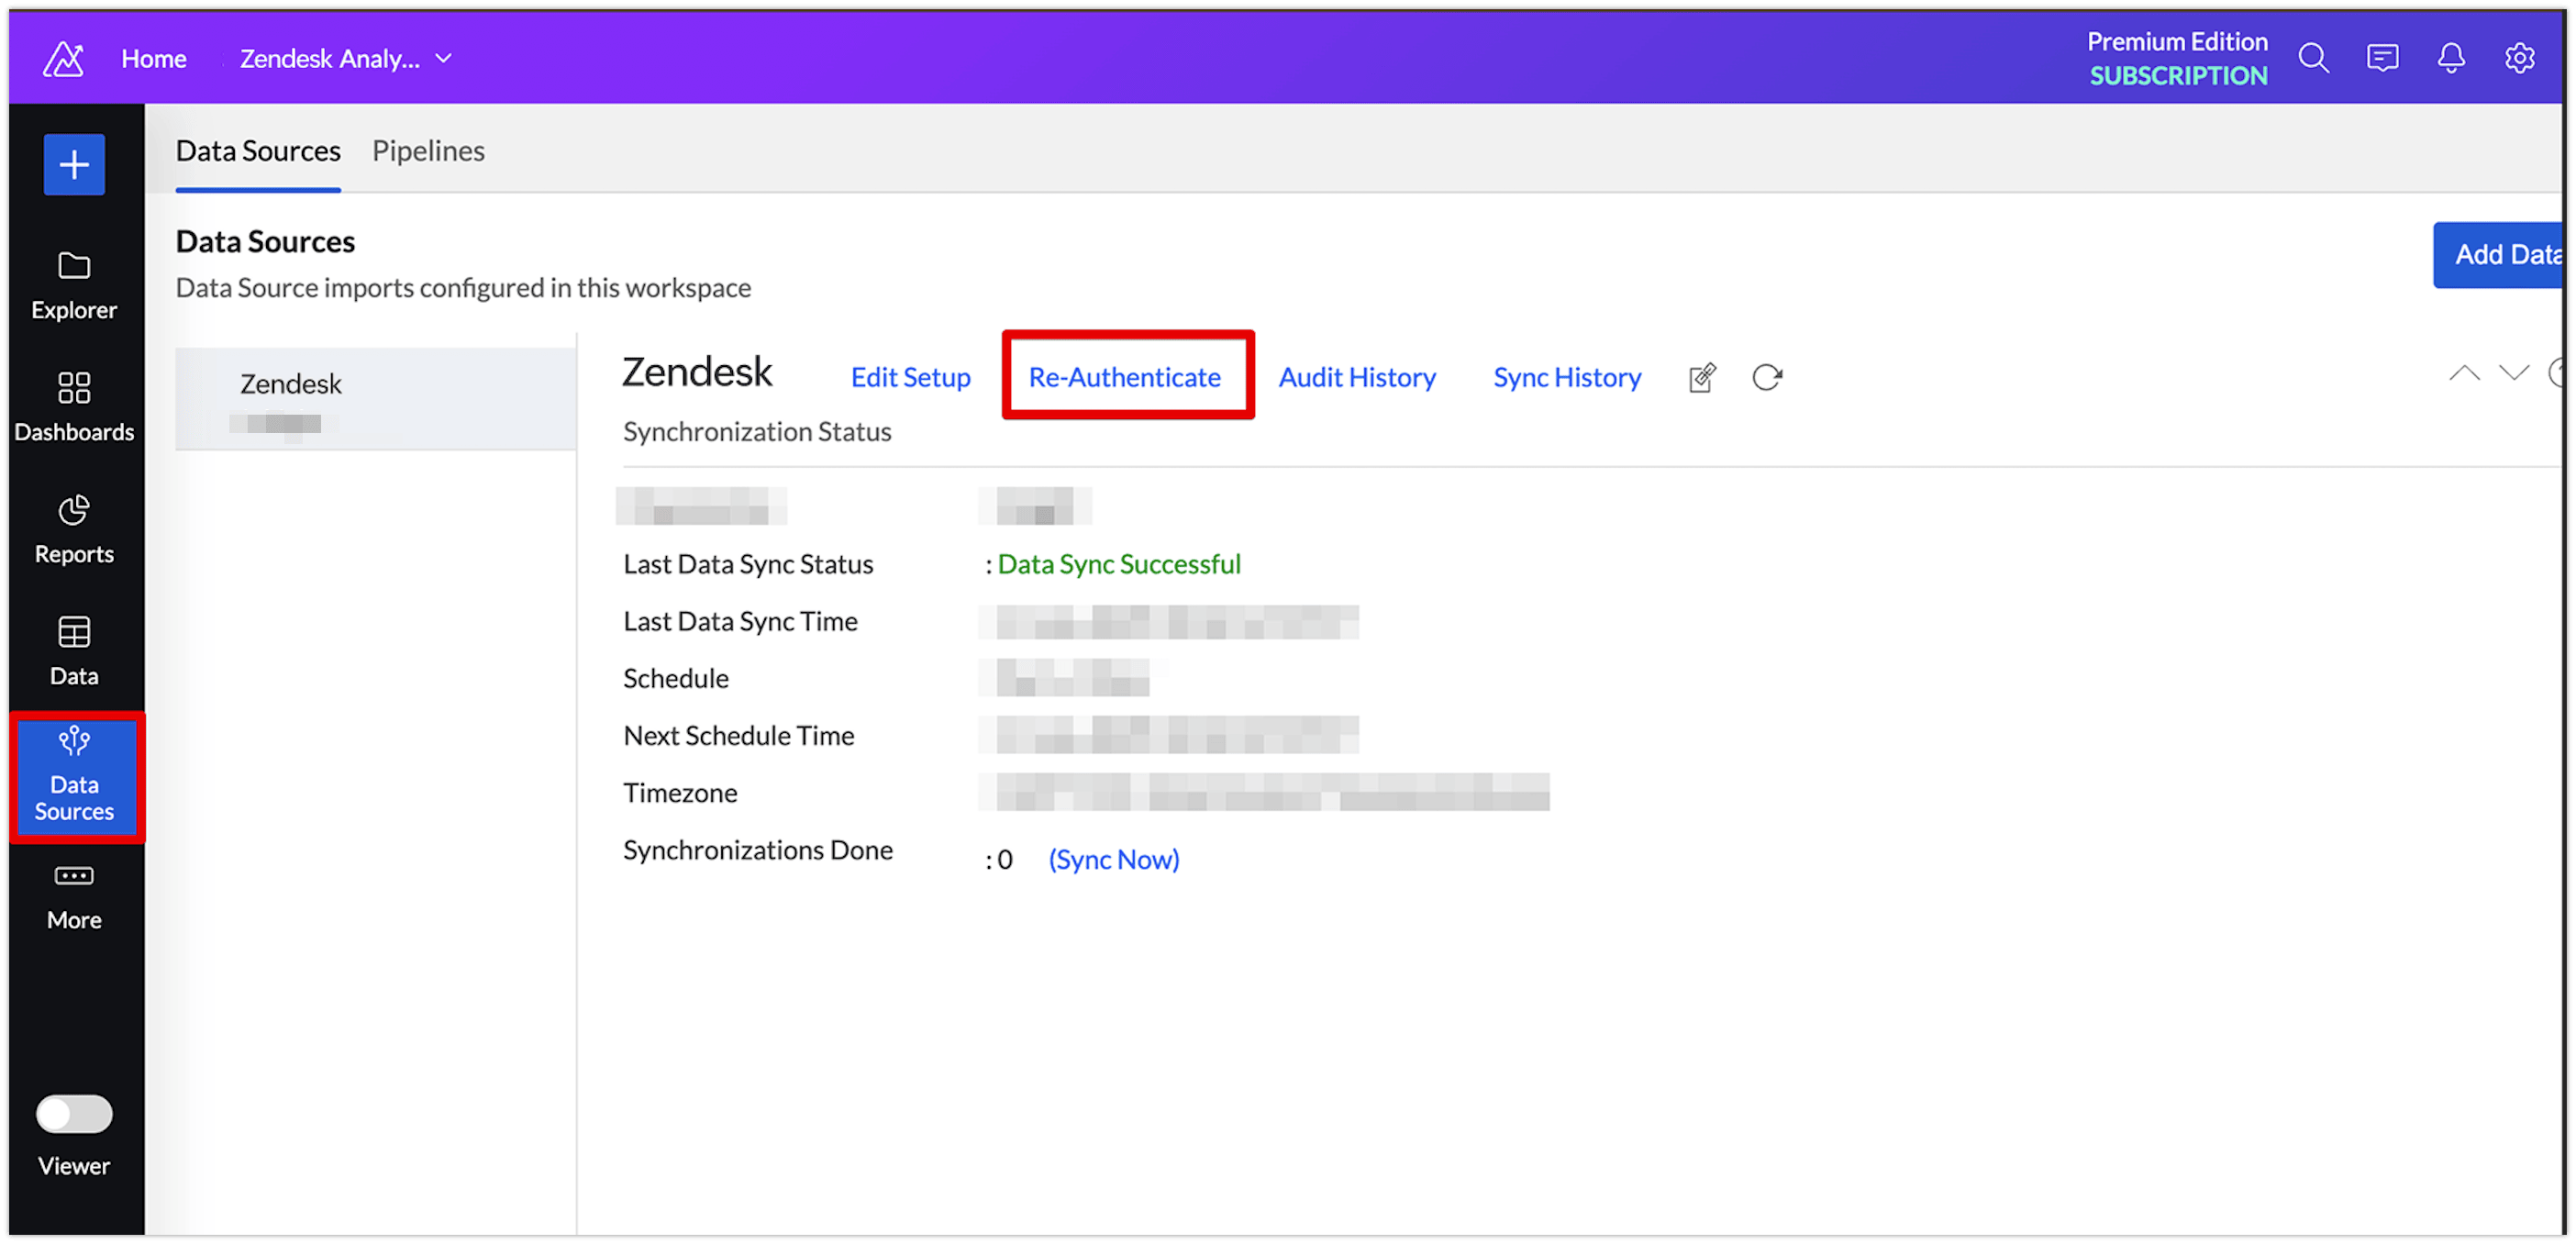Click the blue plus create button

tap(74, 165)
